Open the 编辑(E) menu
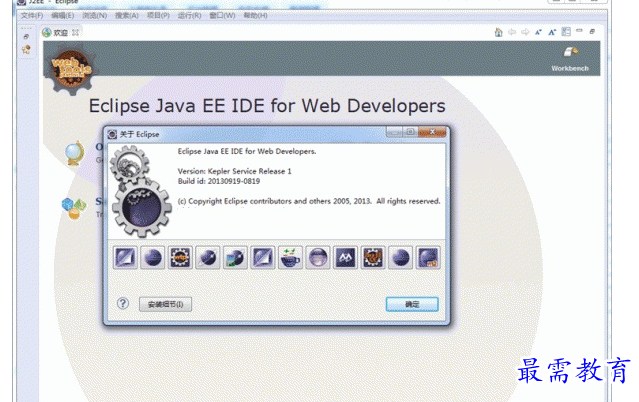639x402 pixels. coord(63,15)
